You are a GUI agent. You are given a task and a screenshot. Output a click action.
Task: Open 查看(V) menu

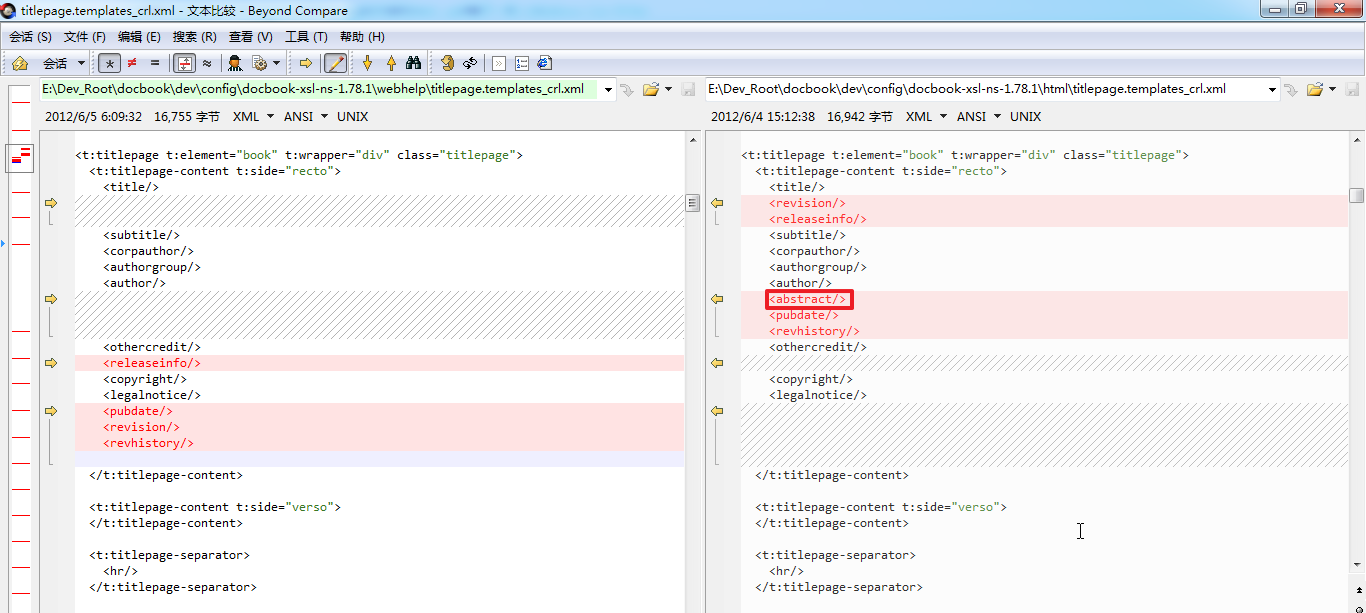[250, 37]
